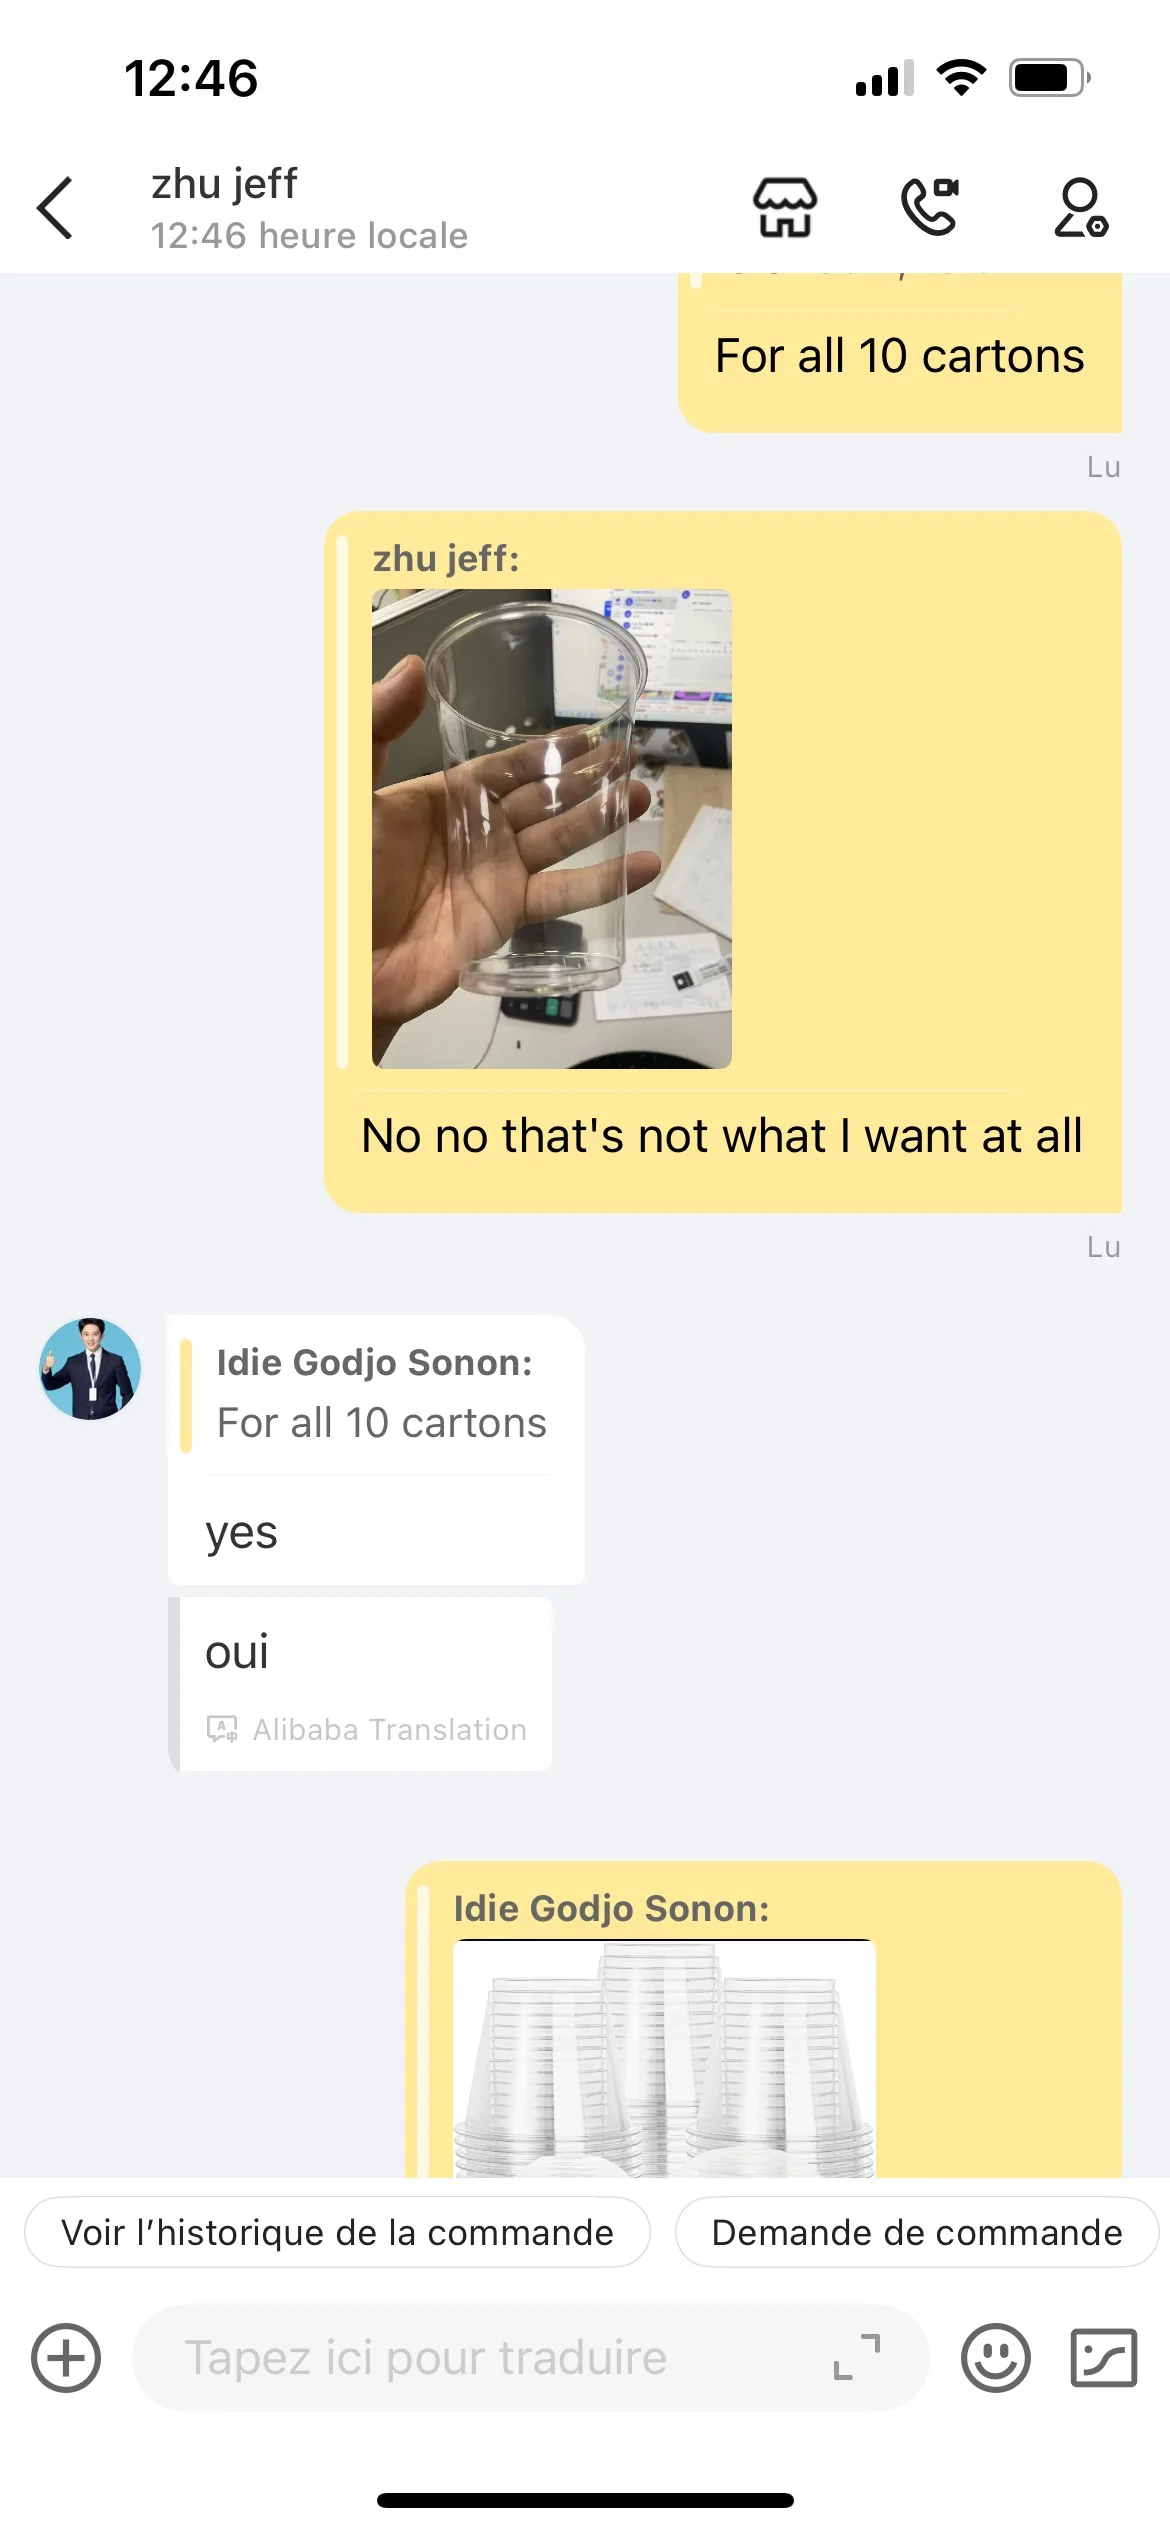Expand the message input field
Image resolution: width=1170 pixels, height=2532 pixels.
[x=857, y=2358]
